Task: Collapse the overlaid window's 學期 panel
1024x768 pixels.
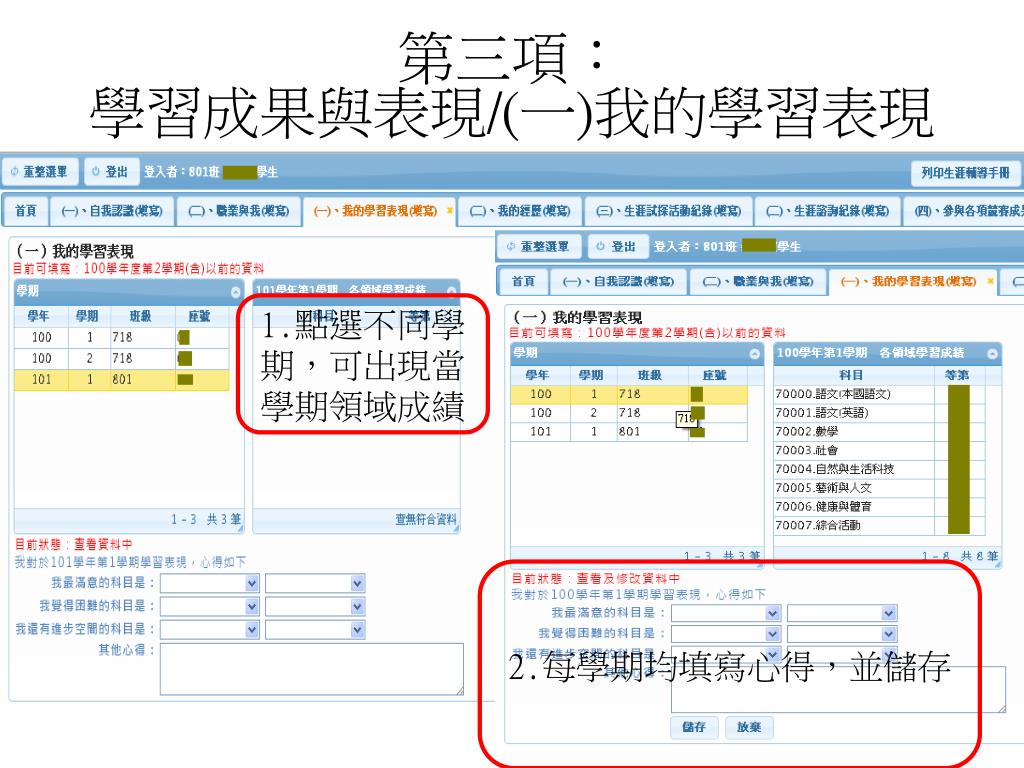Action: pos(755,353)
